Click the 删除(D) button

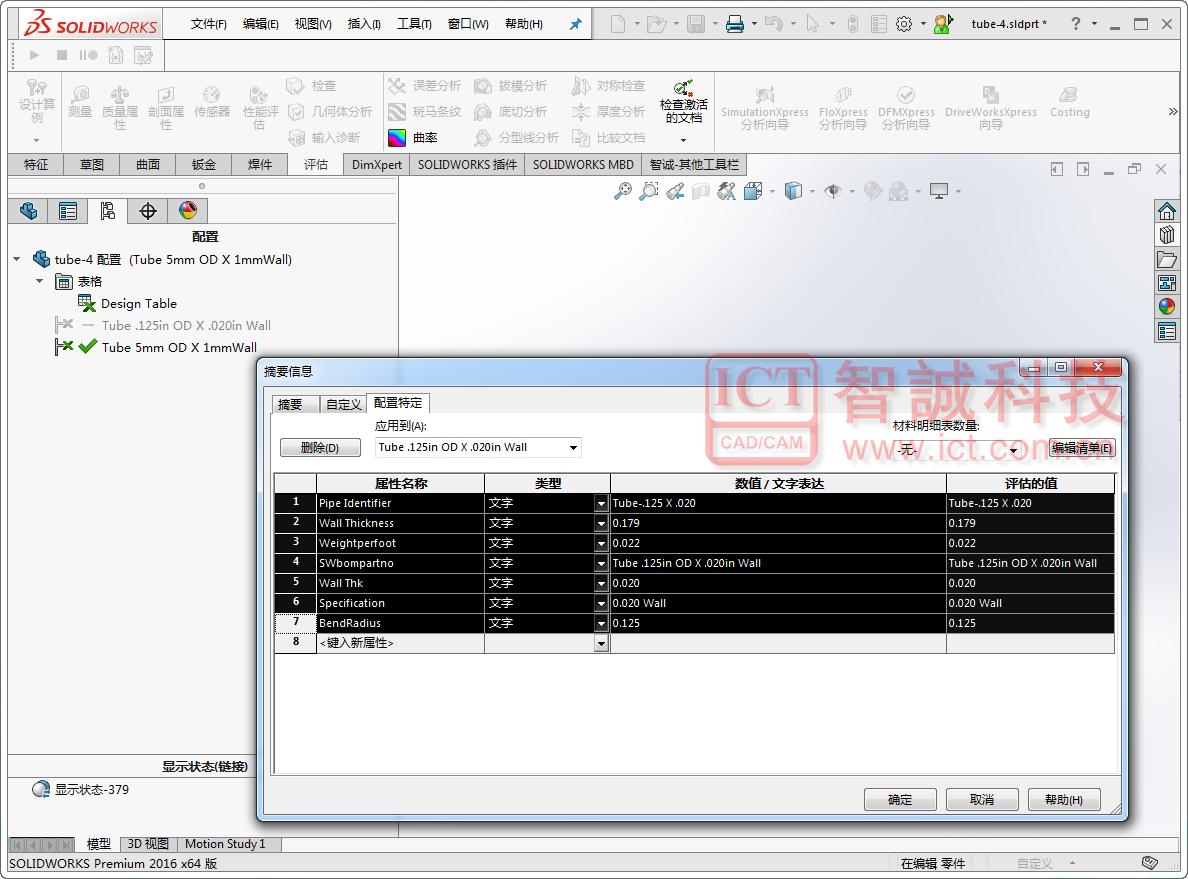coord(320,448)
